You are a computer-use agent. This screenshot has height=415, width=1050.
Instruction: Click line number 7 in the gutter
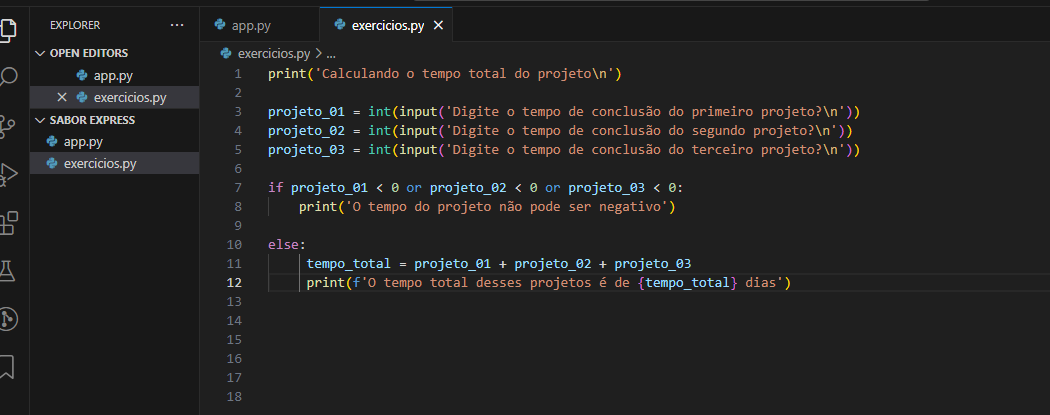(238, 187)
